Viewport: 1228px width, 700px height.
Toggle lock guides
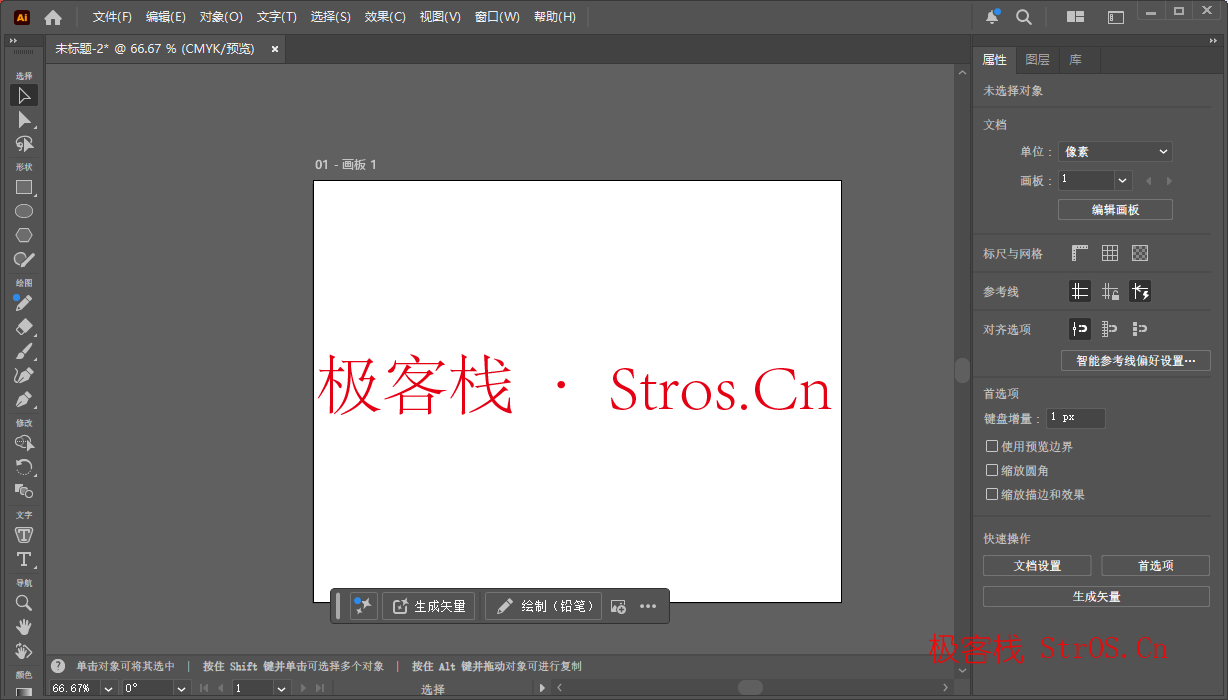(1110, 292)
